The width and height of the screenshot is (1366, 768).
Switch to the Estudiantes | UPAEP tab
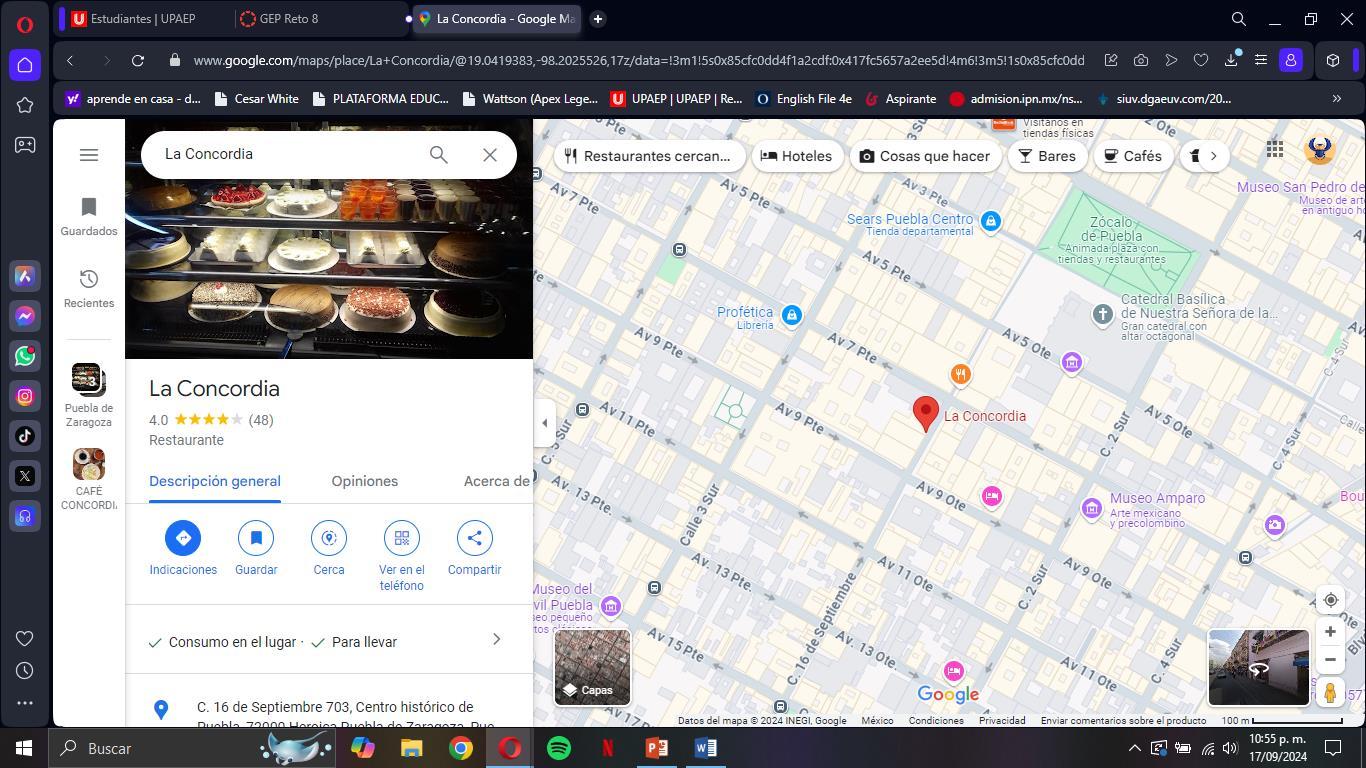point(143,18)
